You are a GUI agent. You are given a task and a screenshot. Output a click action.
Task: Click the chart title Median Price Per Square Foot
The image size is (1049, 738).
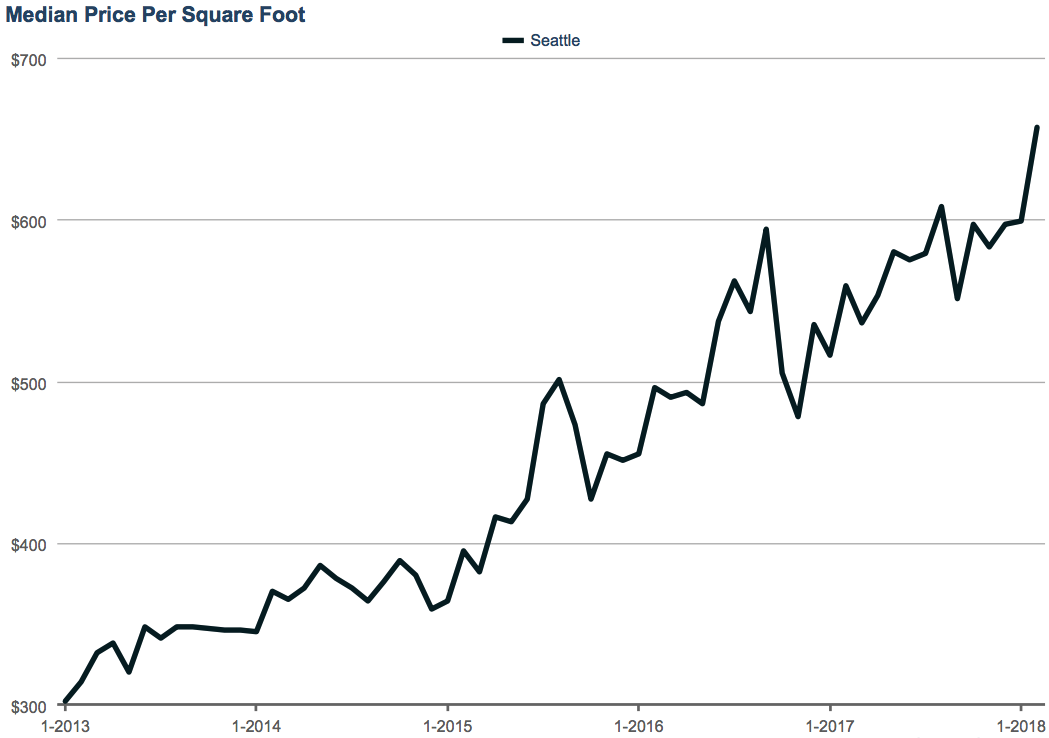point(156,15)
